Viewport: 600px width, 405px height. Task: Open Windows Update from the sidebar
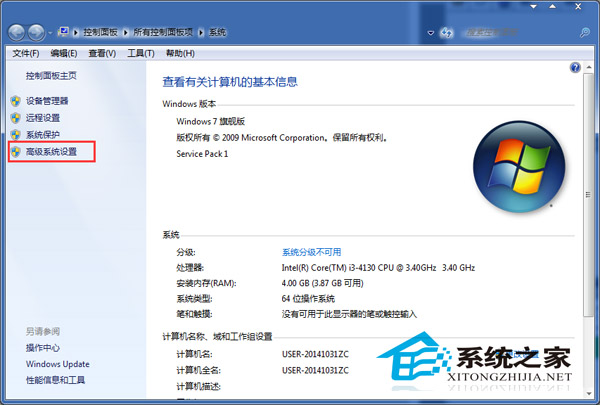click(x=57, y=364)
